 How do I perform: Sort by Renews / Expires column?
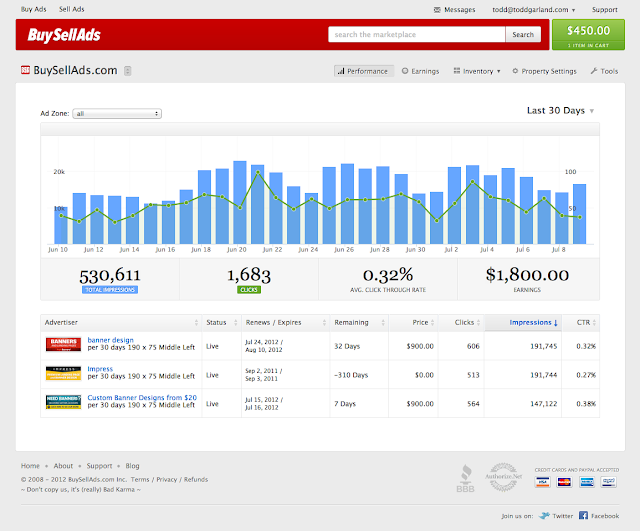286,322
